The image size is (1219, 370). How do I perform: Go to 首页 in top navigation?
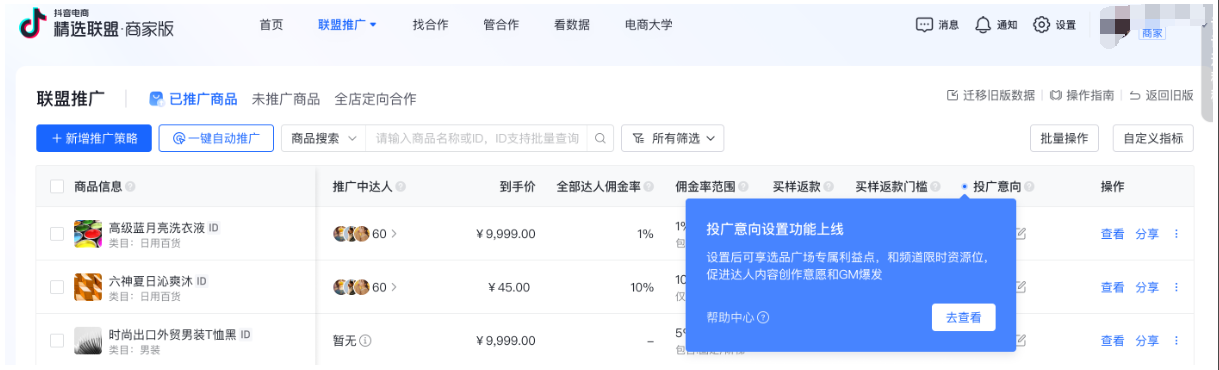coord(271,25)
